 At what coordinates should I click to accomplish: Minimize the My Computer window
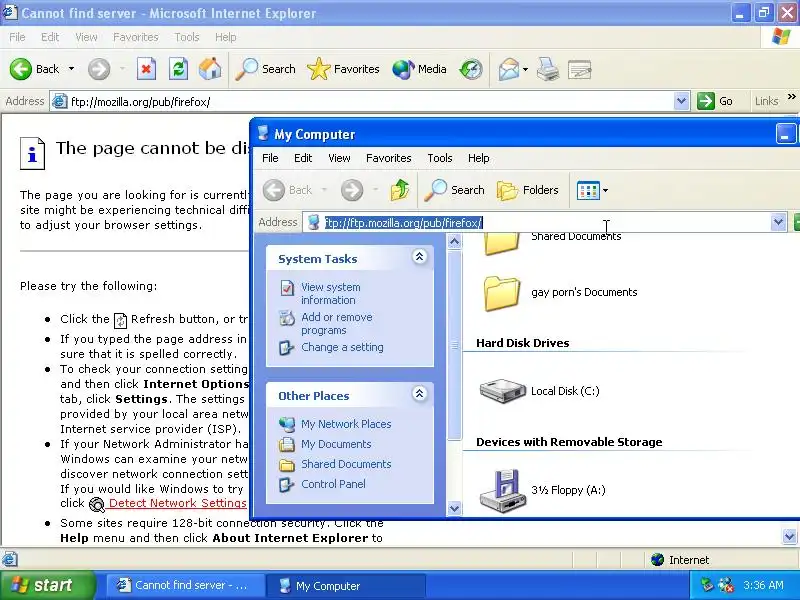coord(785,134)
